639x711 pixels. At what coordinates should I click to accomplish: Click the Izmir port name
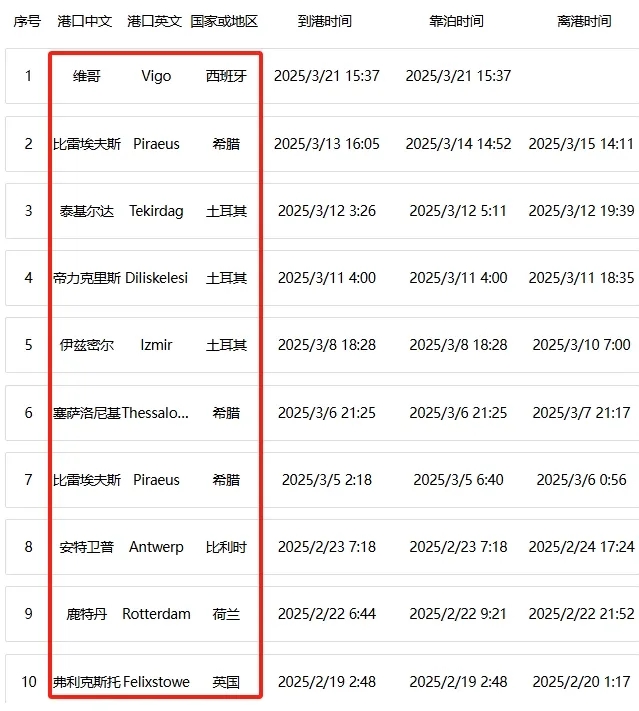pos(156,345)
